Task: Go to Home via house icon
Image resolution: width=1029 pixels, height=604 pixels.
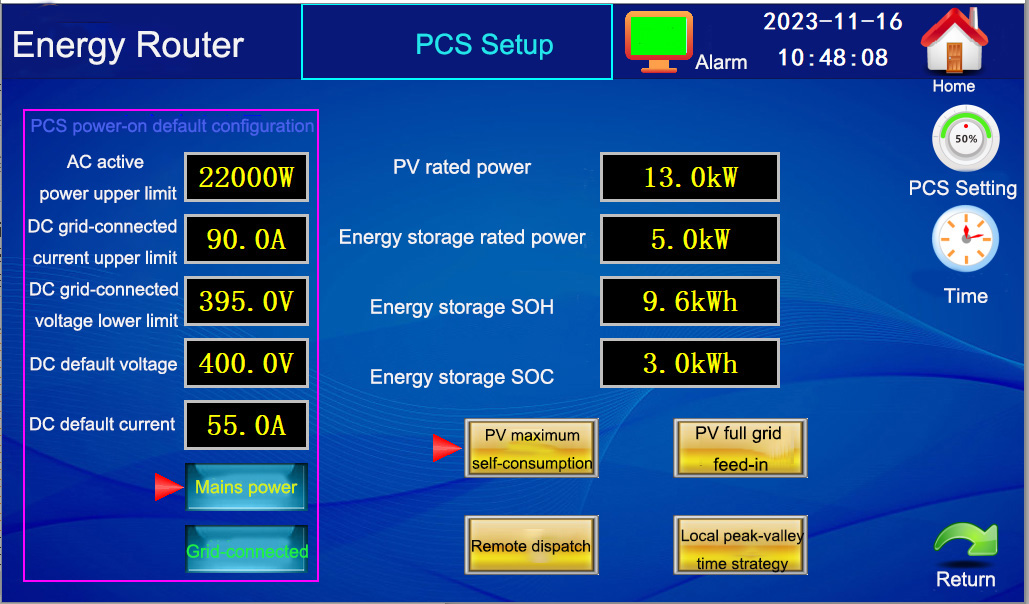Action: click(x=954, y=39)
